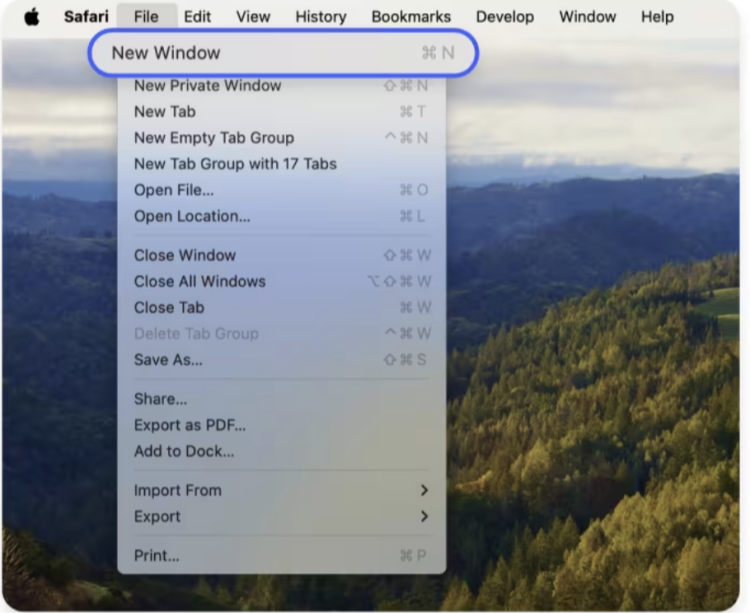Choose New Window from File menu
Image resolution: width=750 pixels, height=613 pixels.
(283, 53)
